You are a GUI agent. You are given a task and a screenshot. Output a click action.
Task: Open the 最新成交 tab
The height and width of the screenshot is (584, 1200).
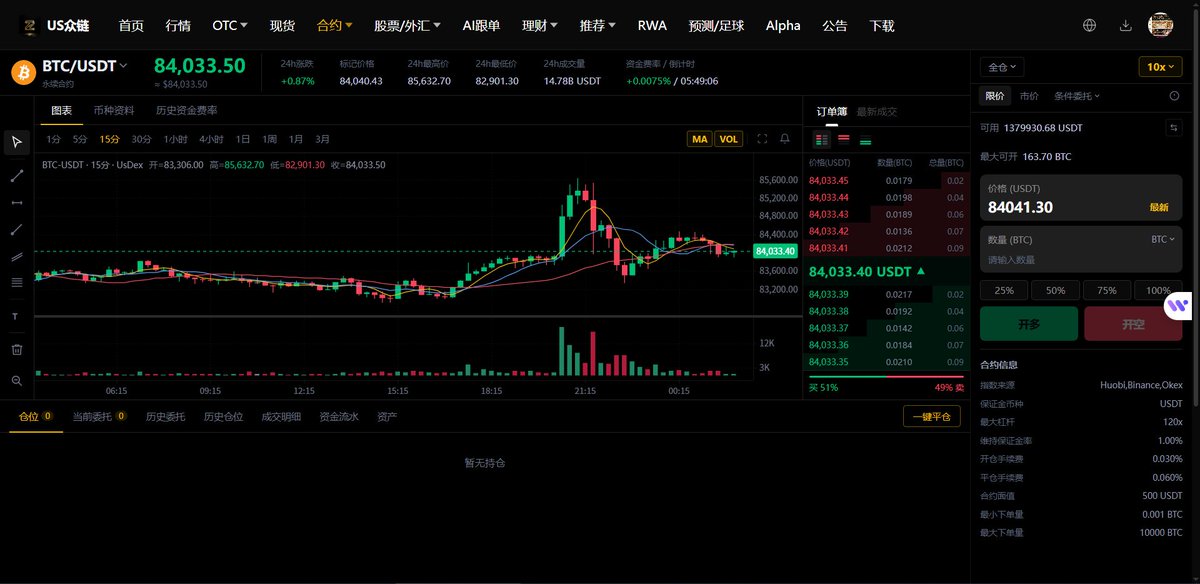(x=877, y=111)
